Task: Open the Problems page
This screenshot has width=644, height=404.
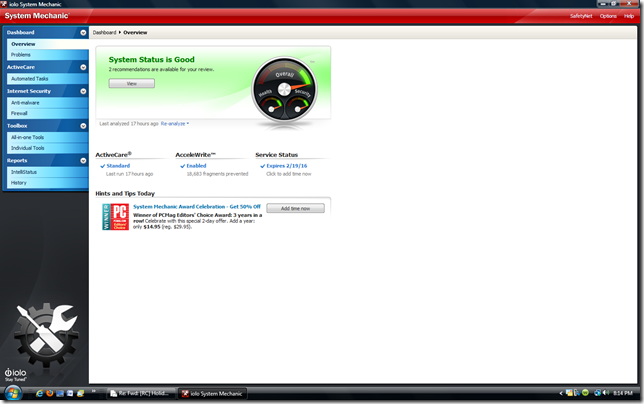Action: point(47,55)
